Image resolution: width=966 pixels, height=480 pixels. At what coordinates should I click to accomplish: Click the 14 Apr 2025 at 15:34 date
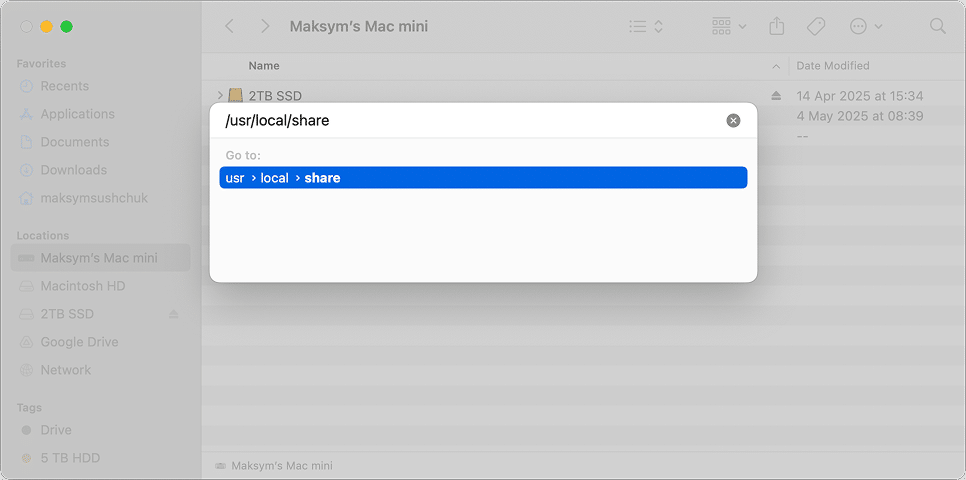[860, 96]
